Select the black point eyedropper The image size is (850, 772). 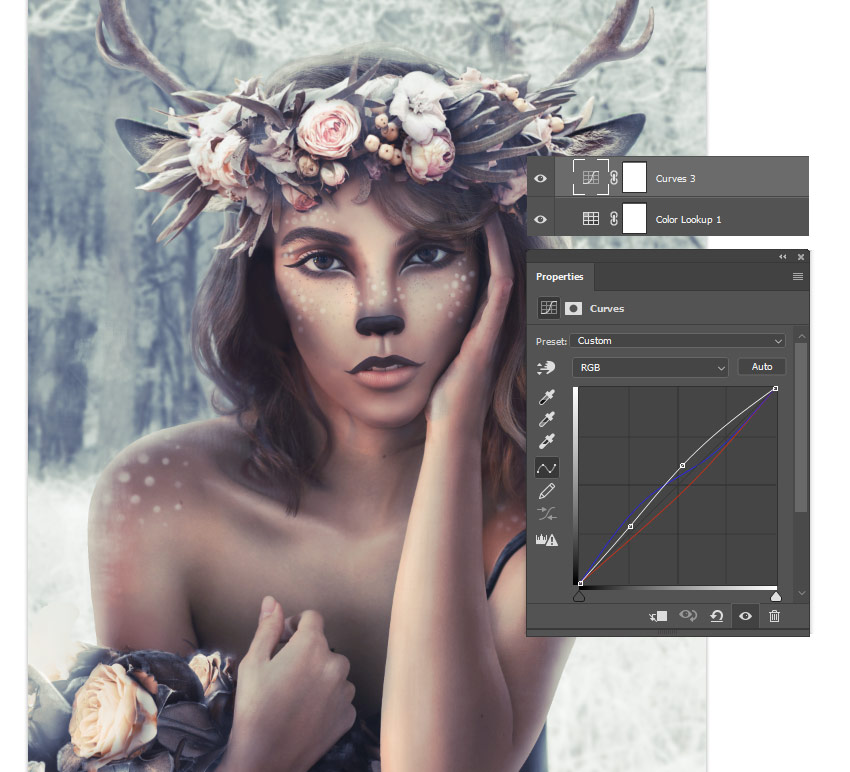(546, 397)
